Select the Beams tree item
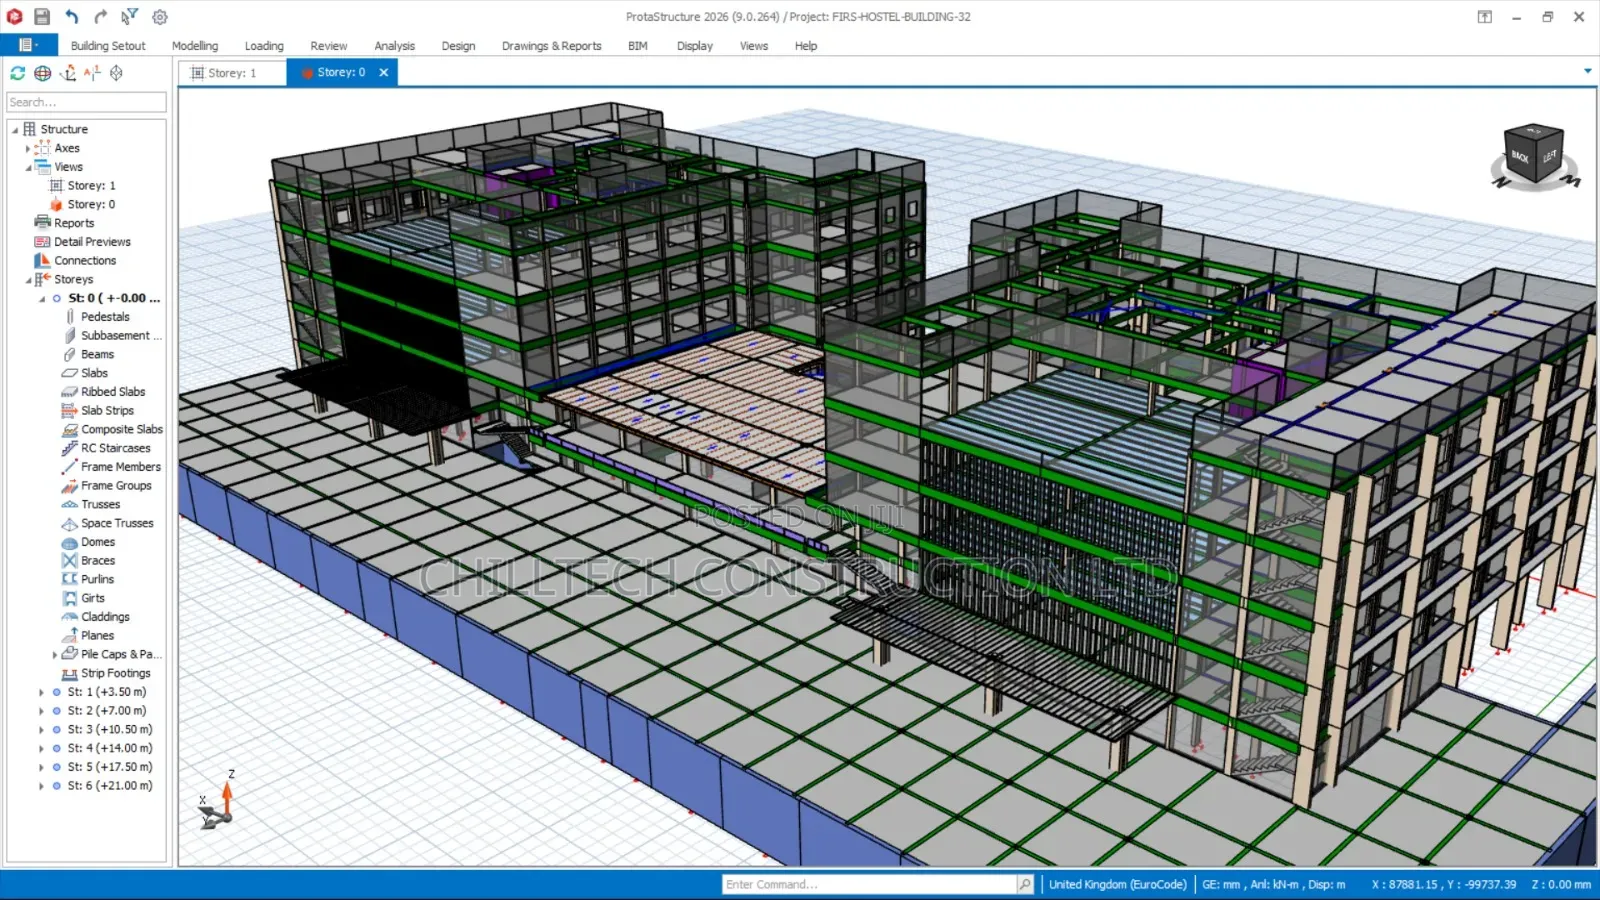Screen dimensions: 1600x900 (x=97, y=354)
